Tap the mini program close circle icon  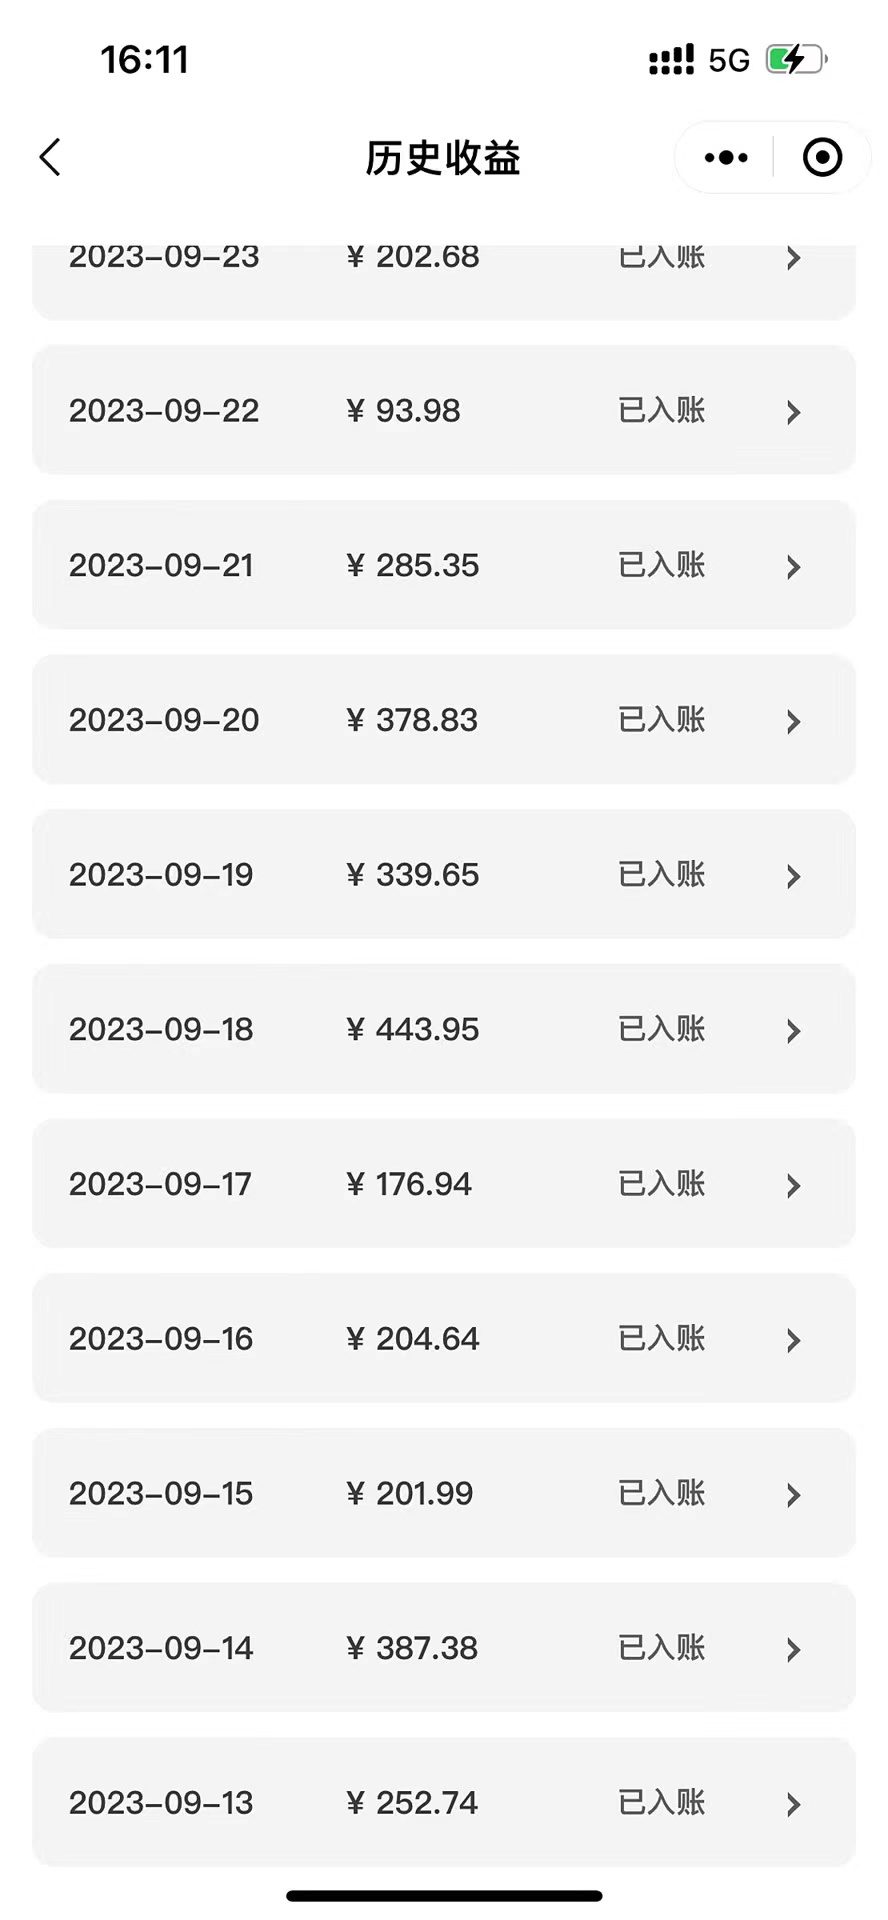click(x=822, y=157)
